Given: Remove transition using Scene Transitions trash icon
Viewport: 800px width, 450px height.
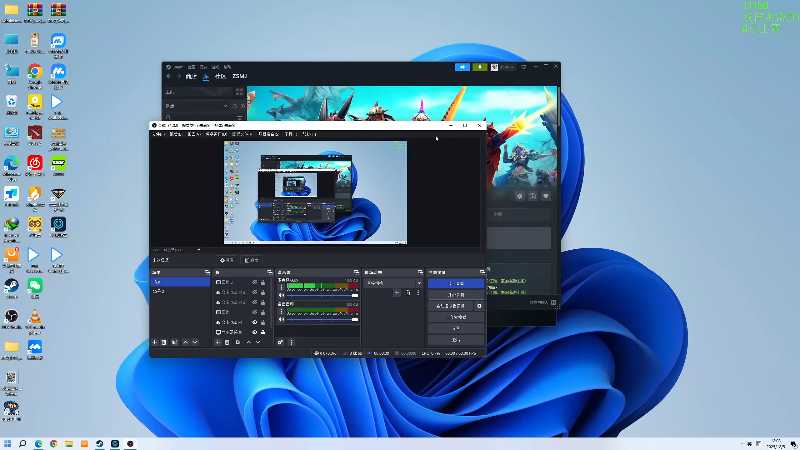Looking at the screenshot, I should point(408,293).
